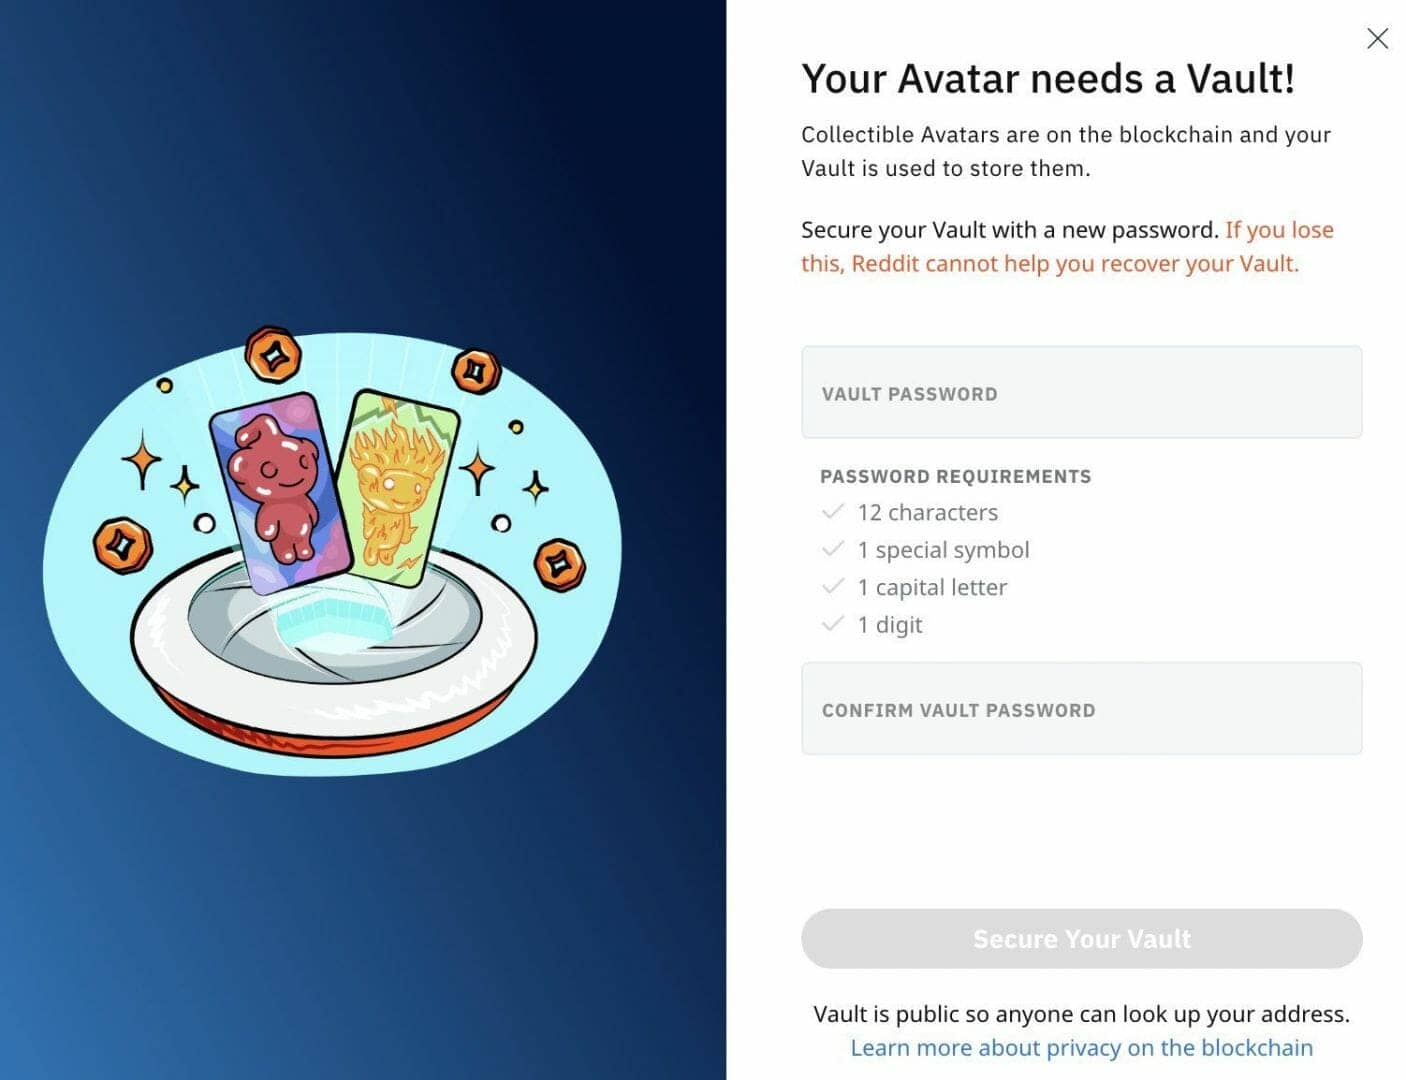Click the Secure Your Vault button

(1081, 938)
